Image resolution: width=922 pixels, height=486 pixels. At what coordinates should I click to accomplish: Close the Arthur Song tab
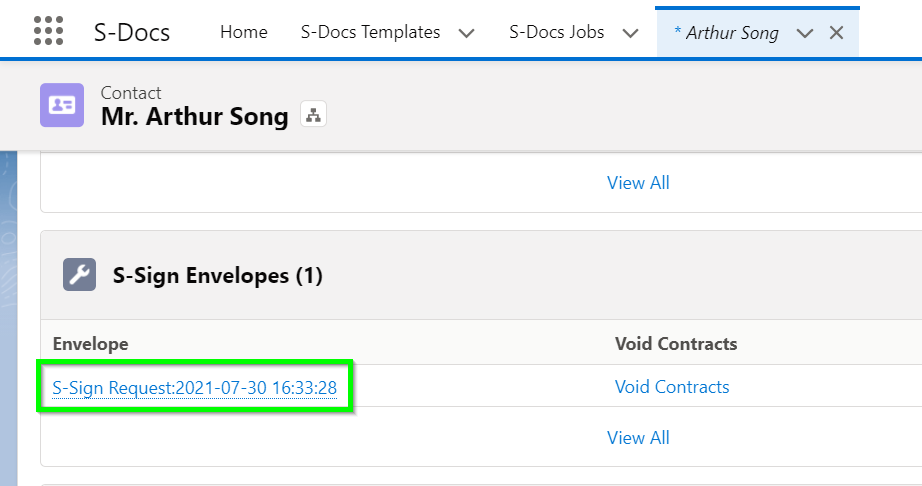[x=836, y=33]
